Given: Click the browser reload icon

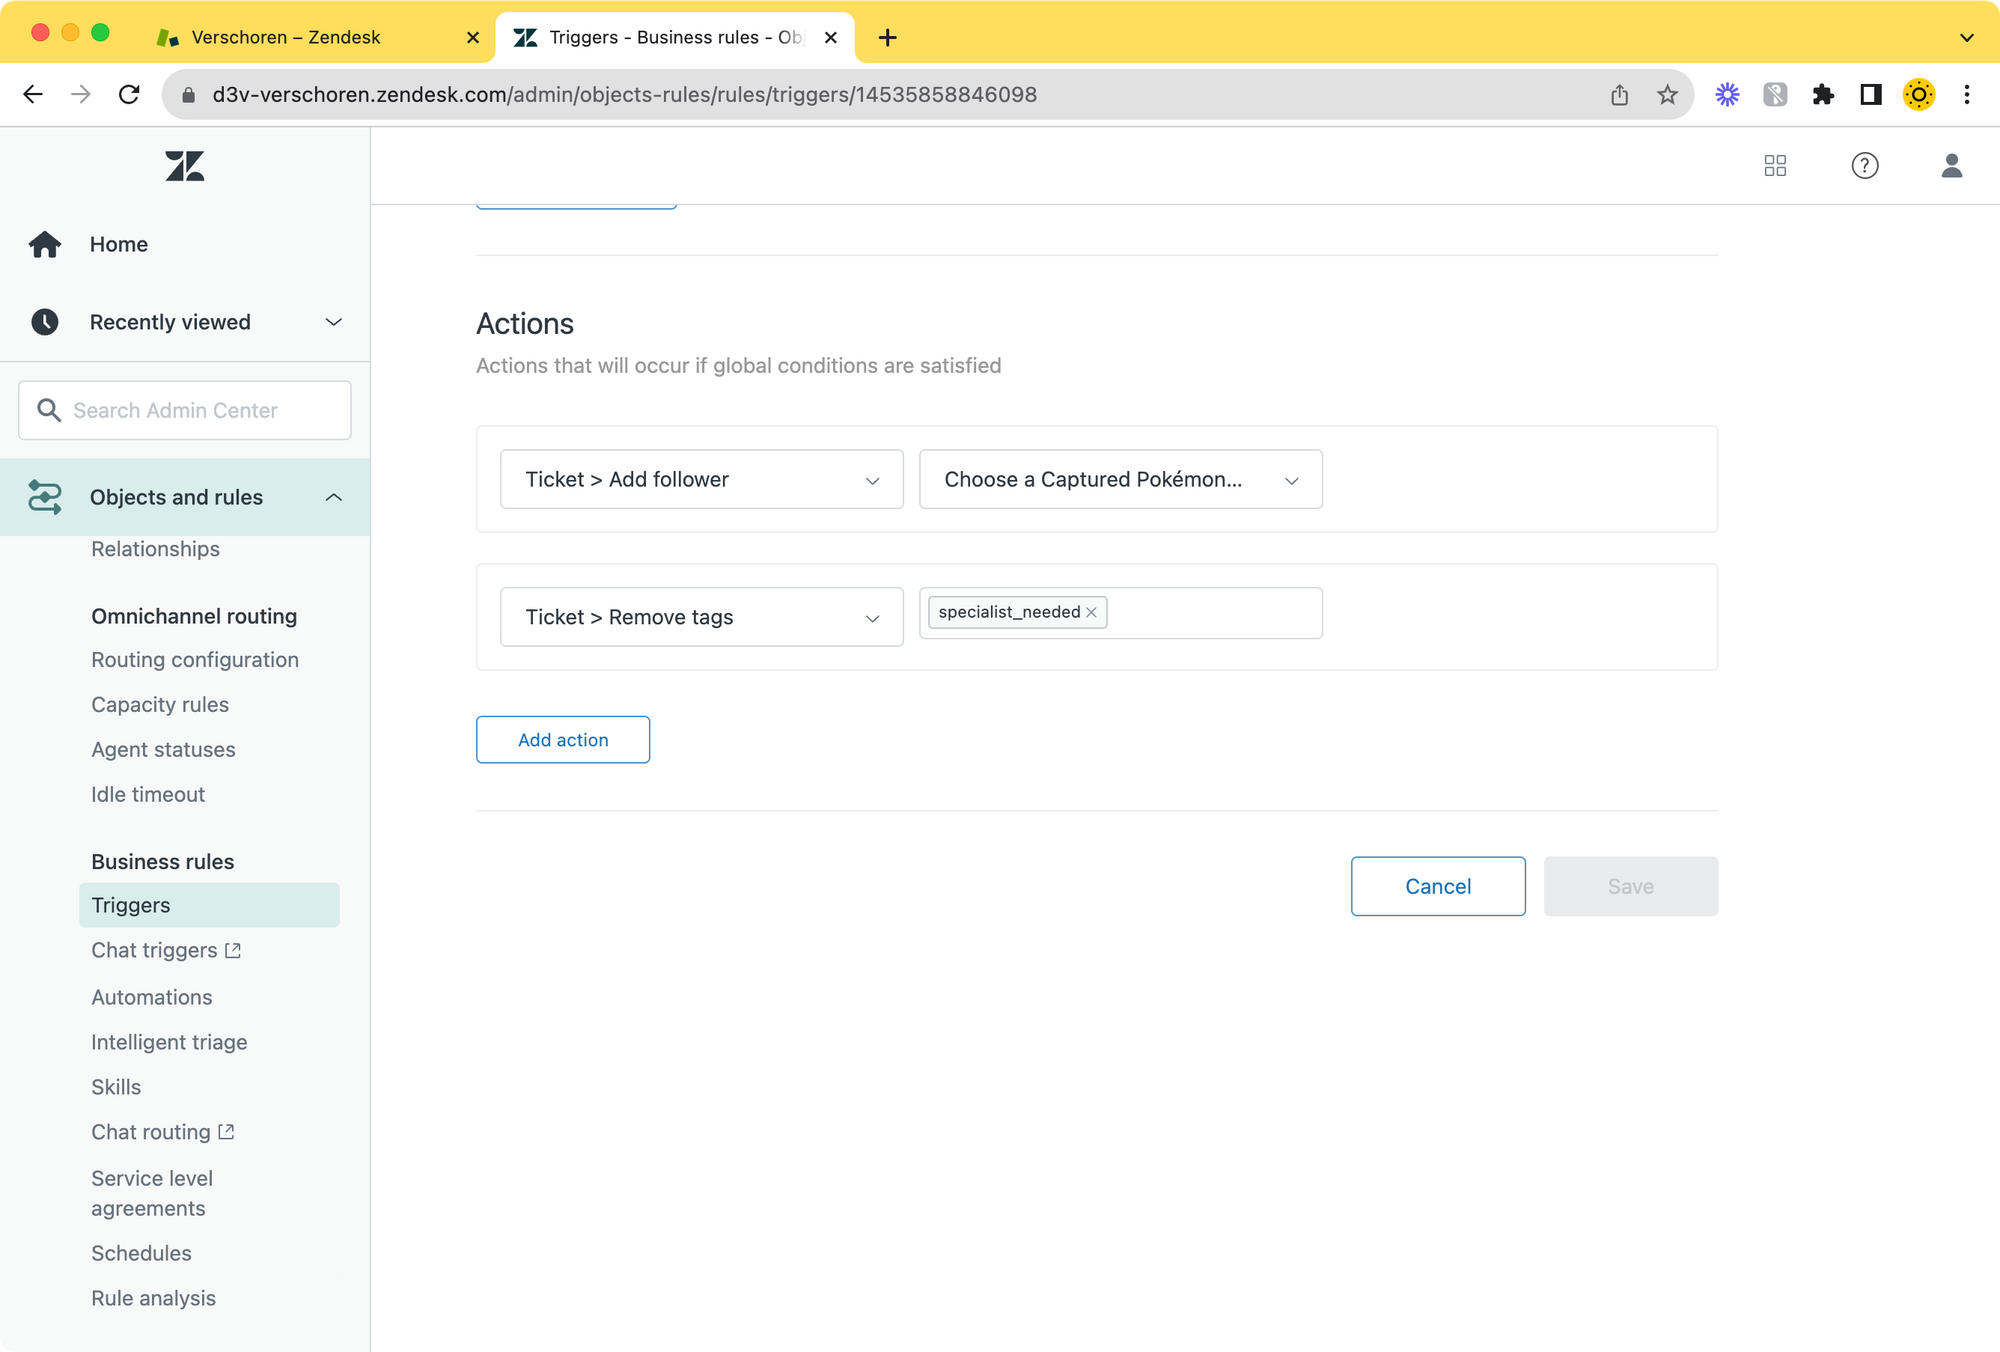Looking at the screenshot, I should coord(129,95).
